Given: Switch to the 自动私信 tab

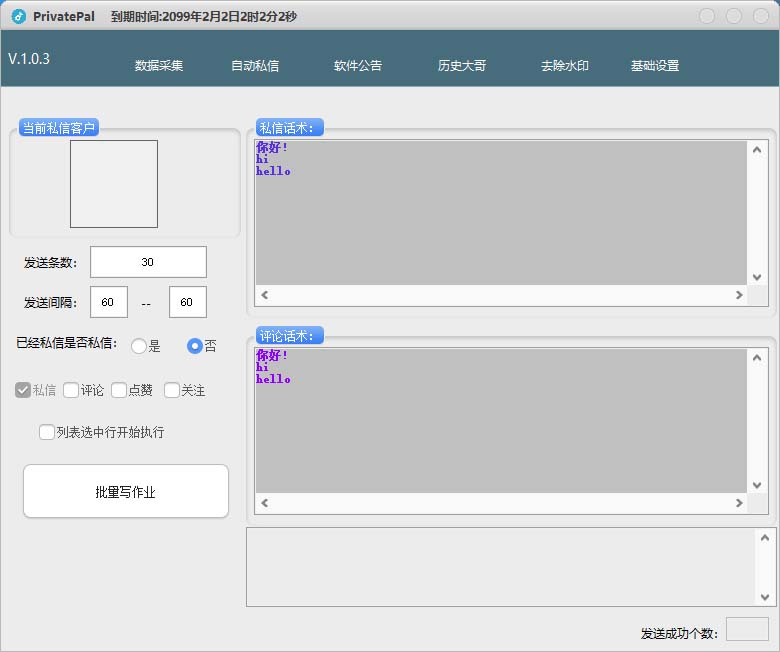Looking at the screenshot, I should pos(255,66).
